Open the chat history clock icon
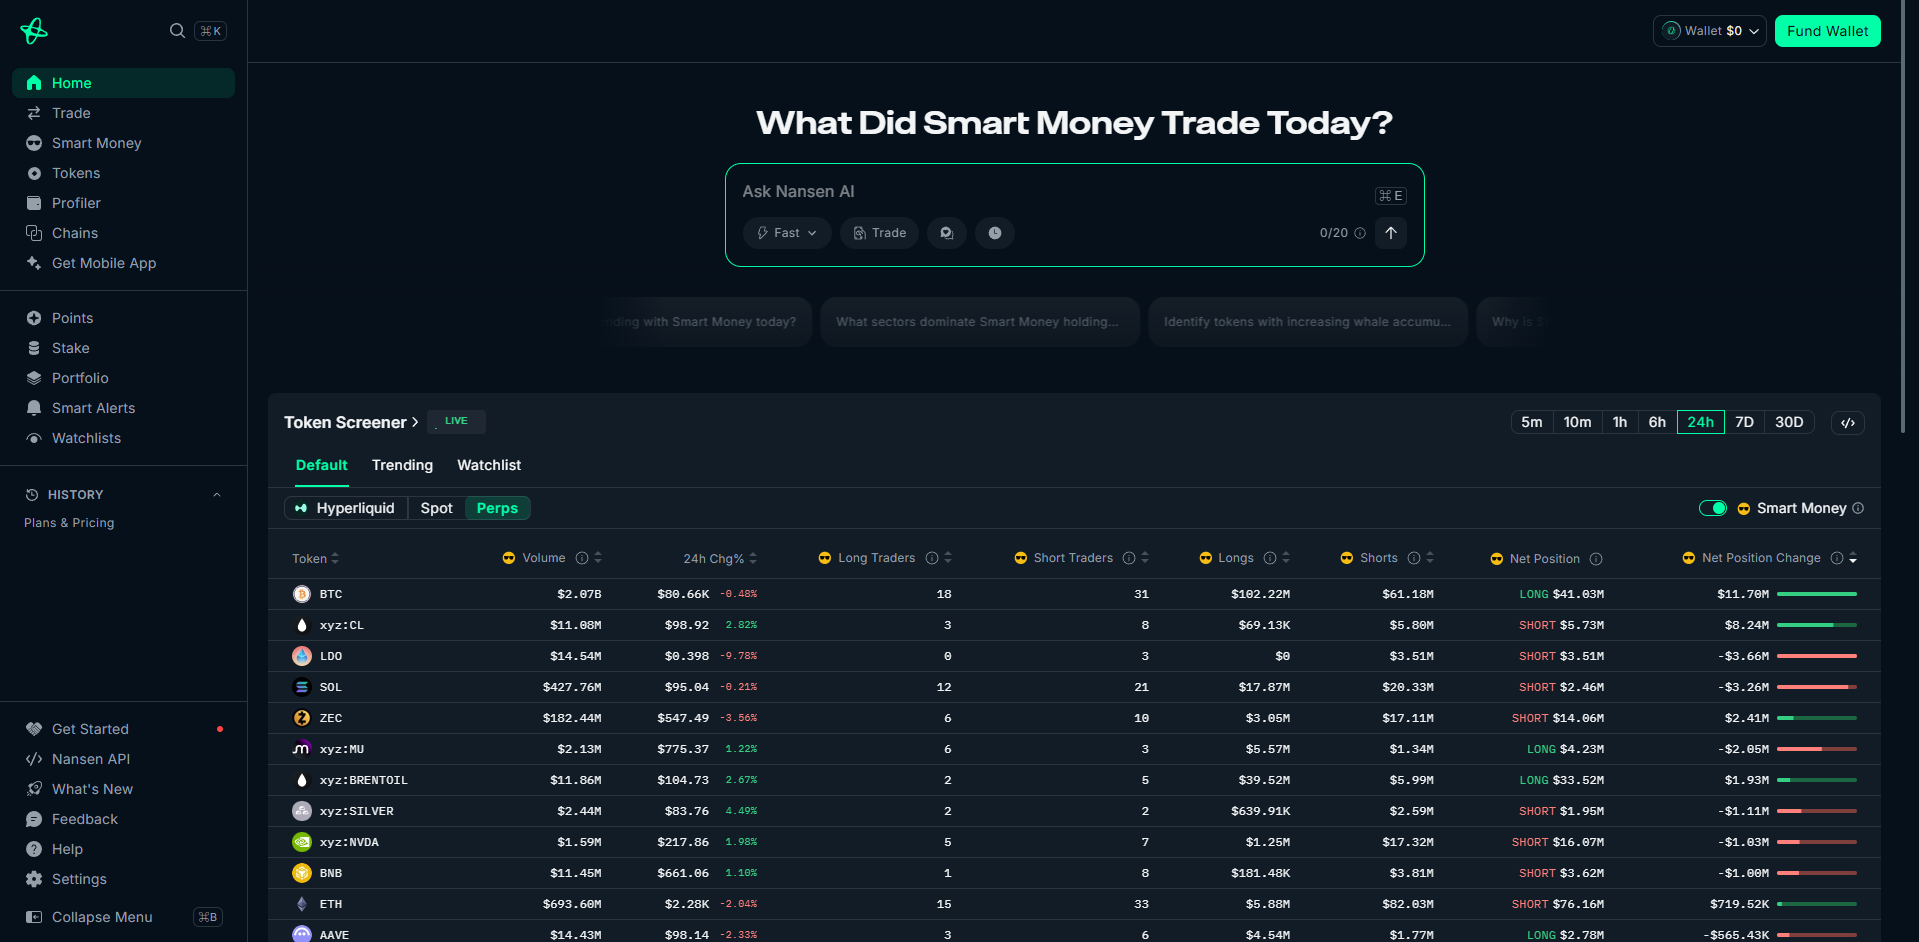Screen dimensions: 1919x942 [x=995, y=233]
